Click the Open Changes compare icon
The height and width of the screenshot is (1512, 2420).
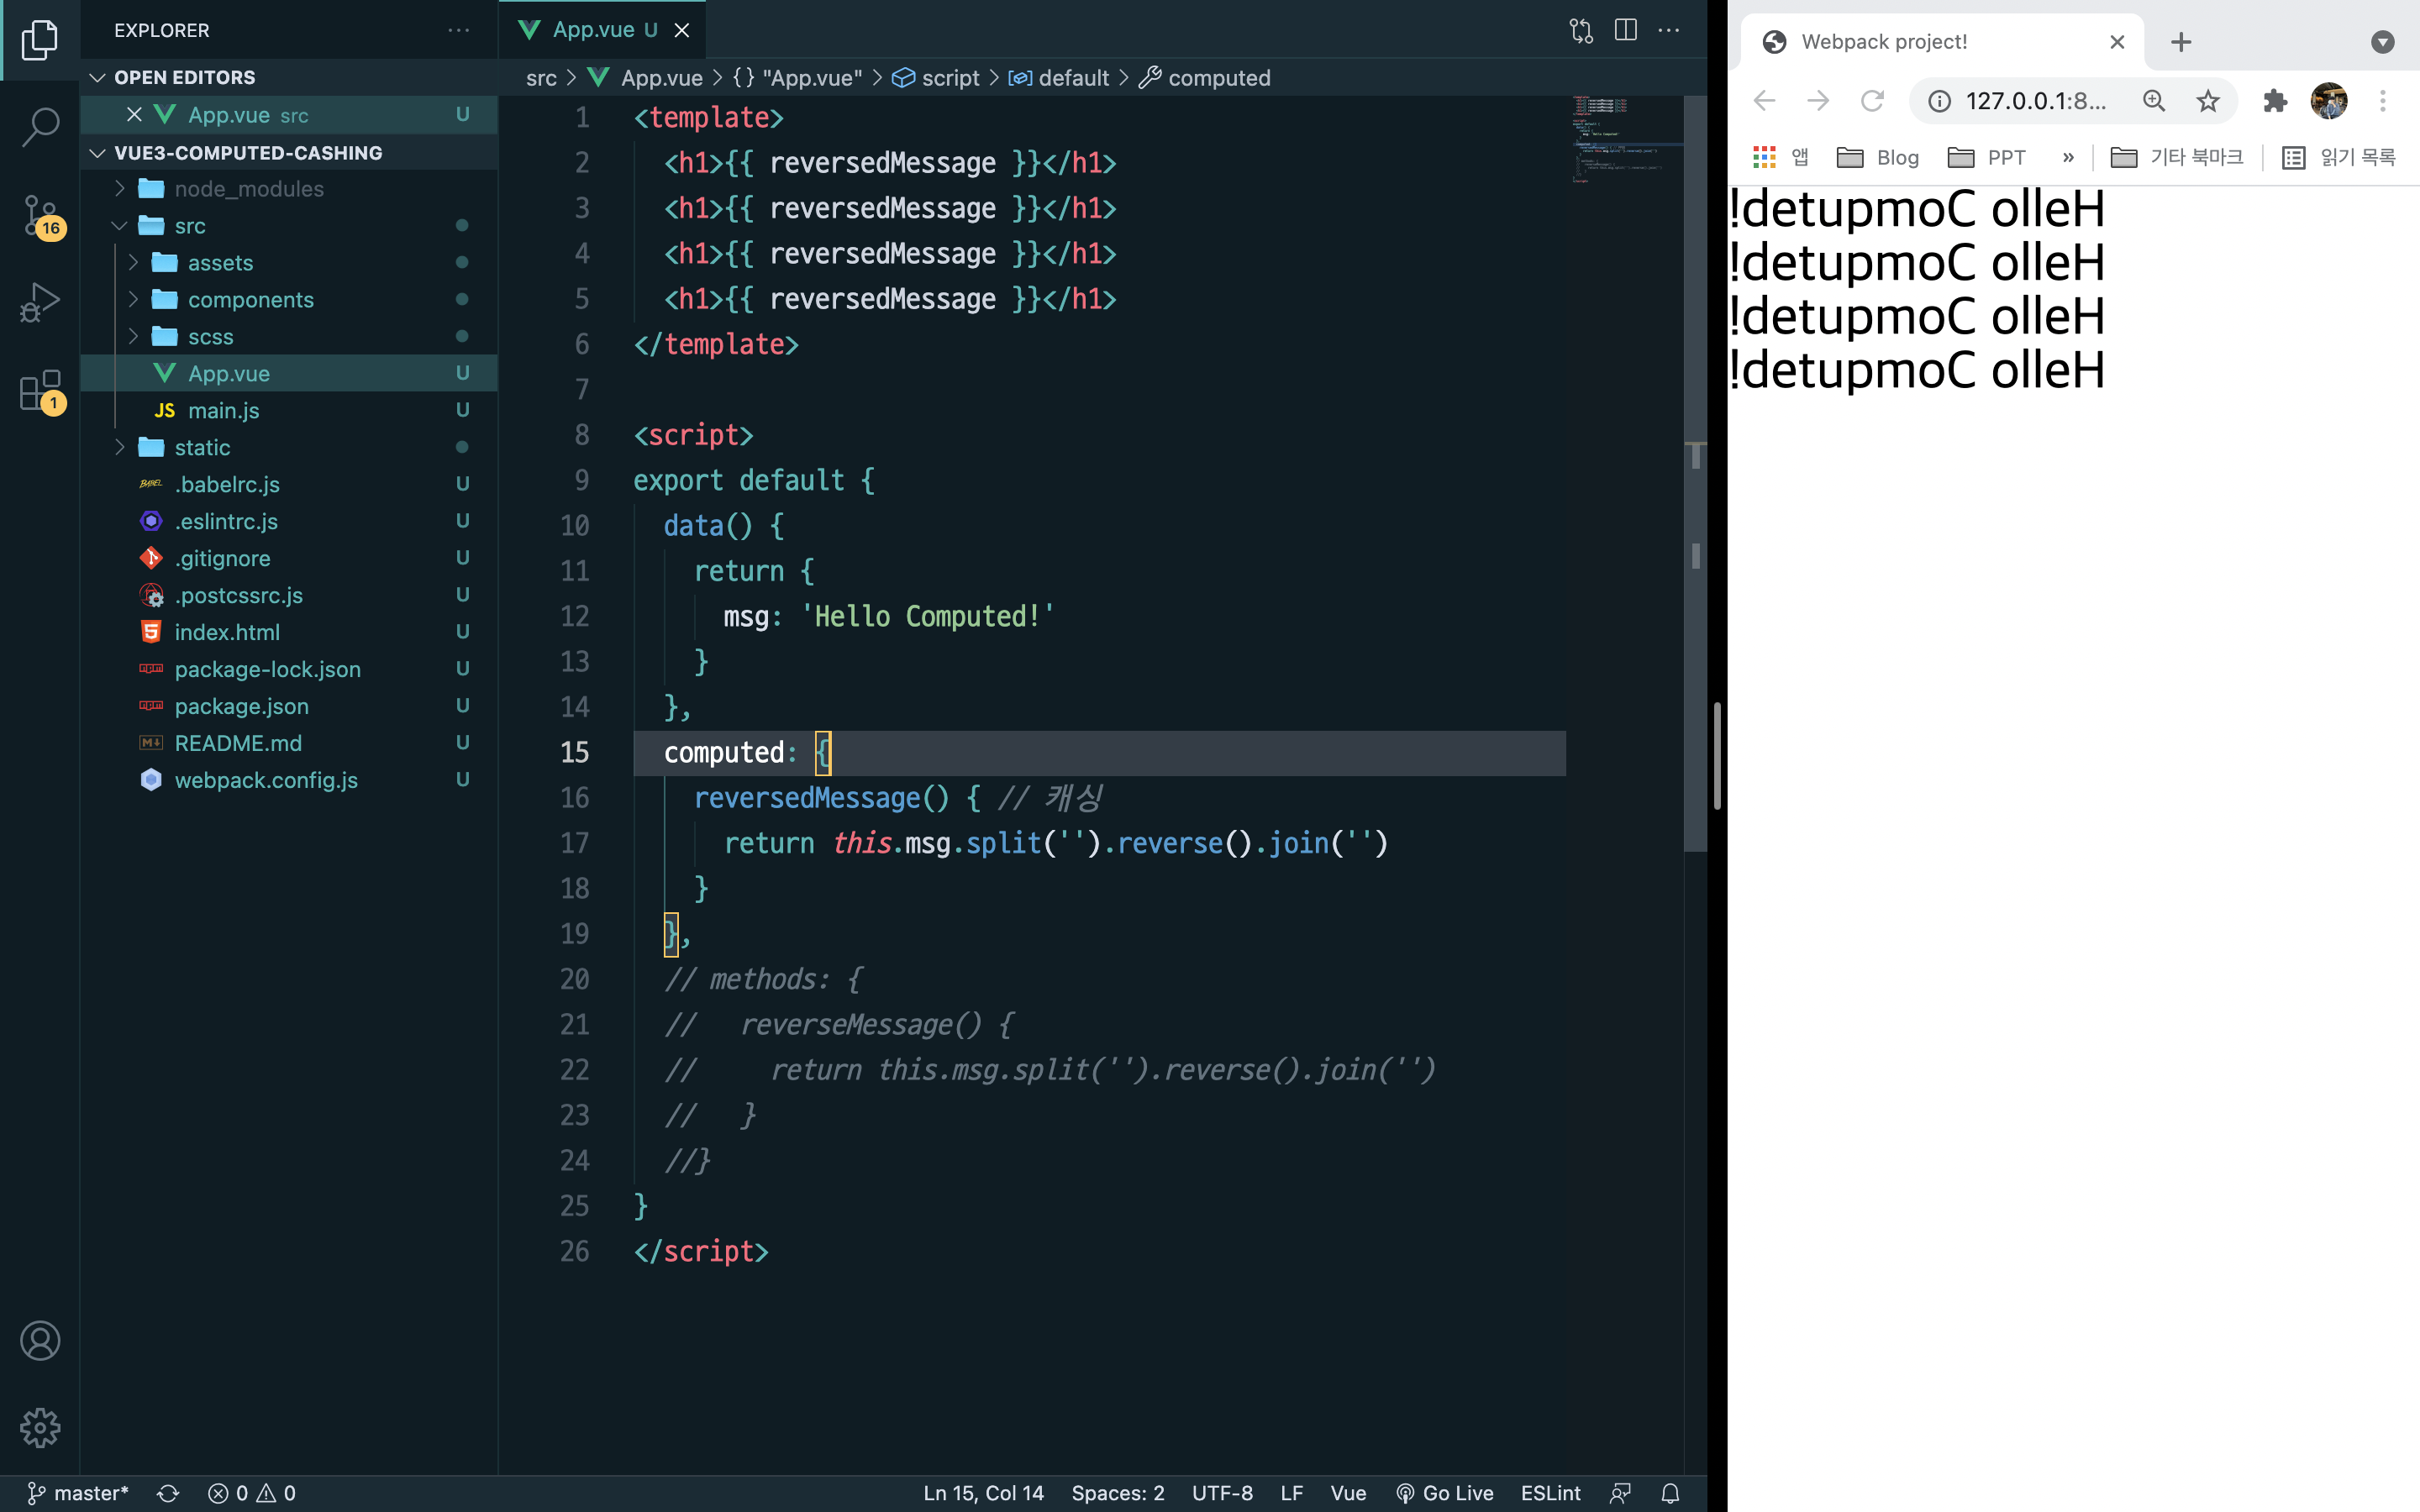[1581, 30]
